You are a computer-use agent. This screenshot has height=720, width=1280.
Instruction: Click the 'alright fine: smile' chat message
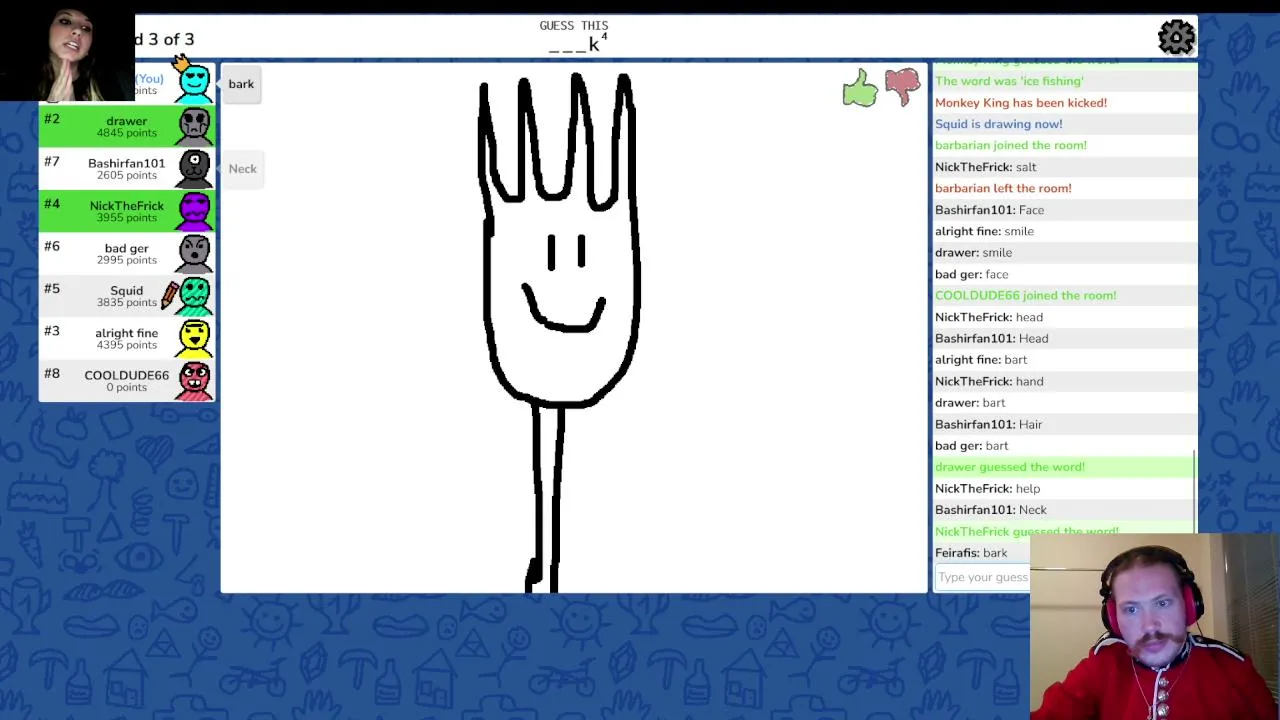(x=985, y=231)
